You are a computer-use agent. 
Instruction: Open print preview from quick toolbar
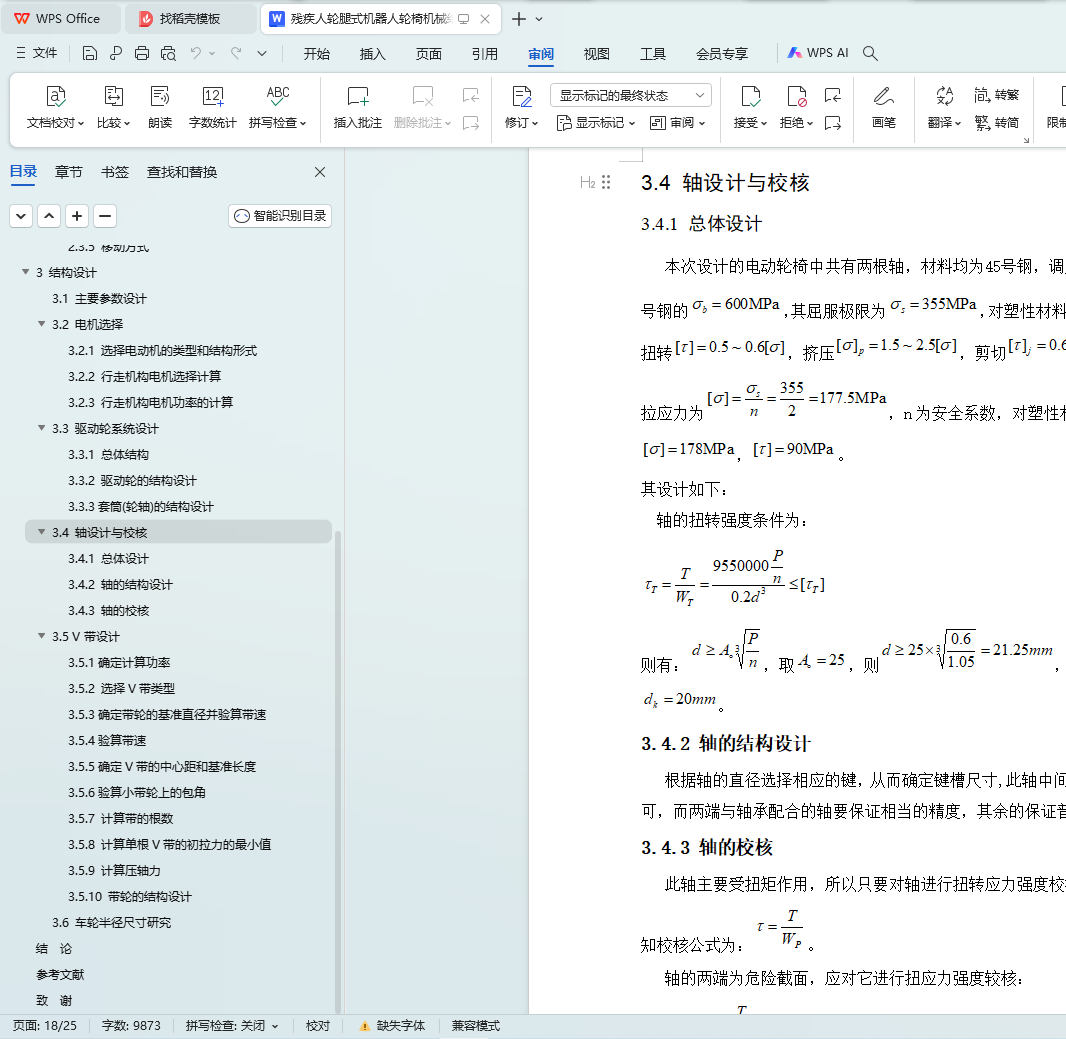(169, 53)
